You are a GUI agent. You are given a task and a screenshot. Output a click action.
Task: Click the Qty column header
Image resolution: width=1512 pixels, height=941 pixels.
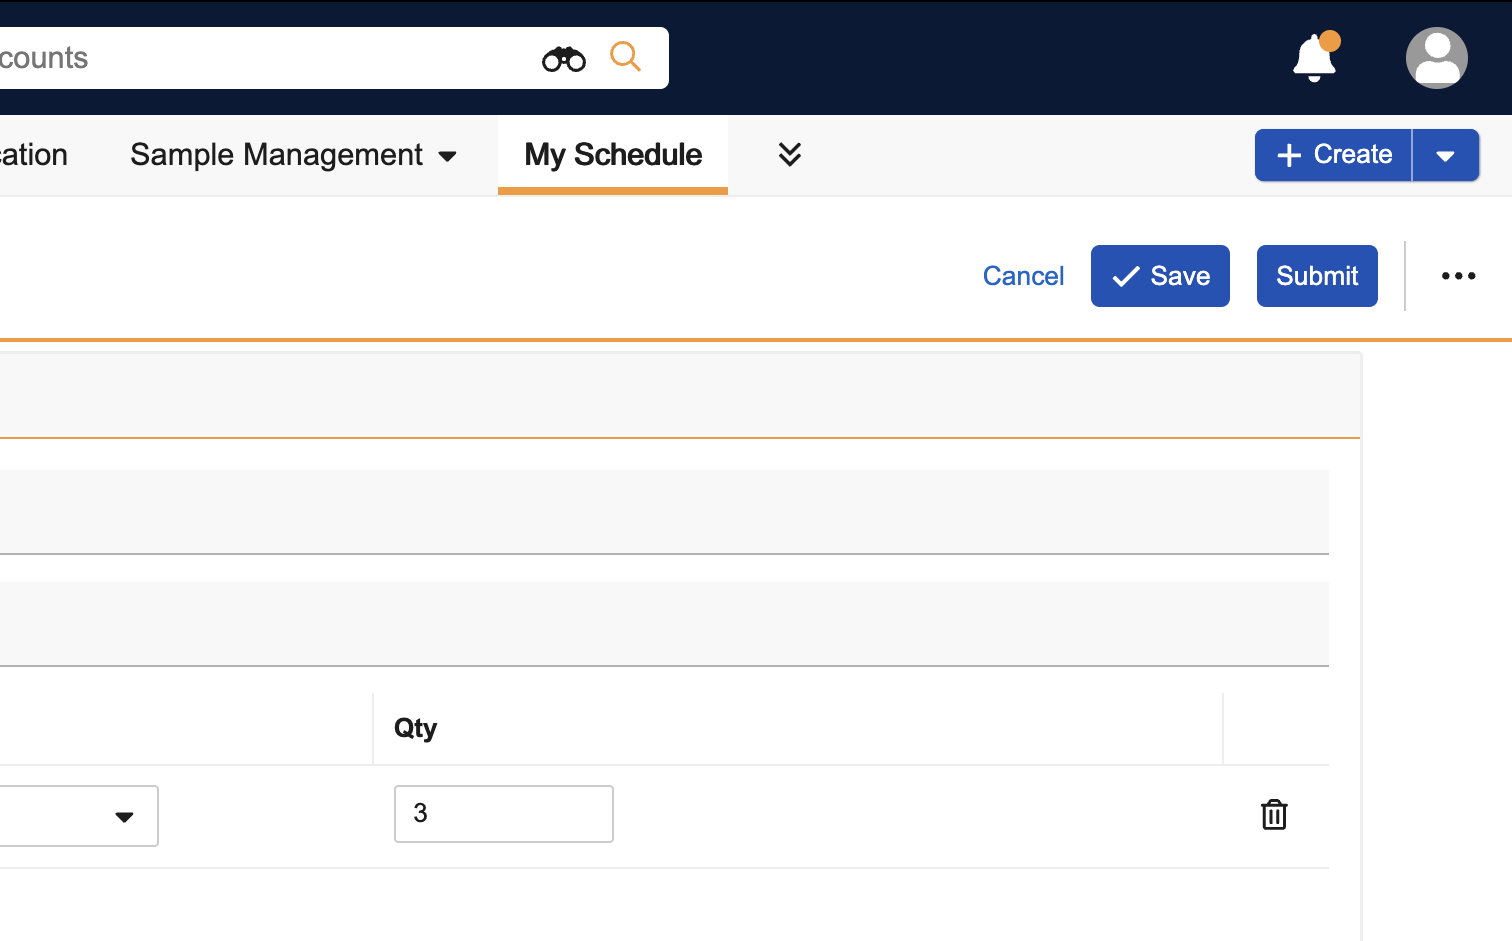point(416,728)
